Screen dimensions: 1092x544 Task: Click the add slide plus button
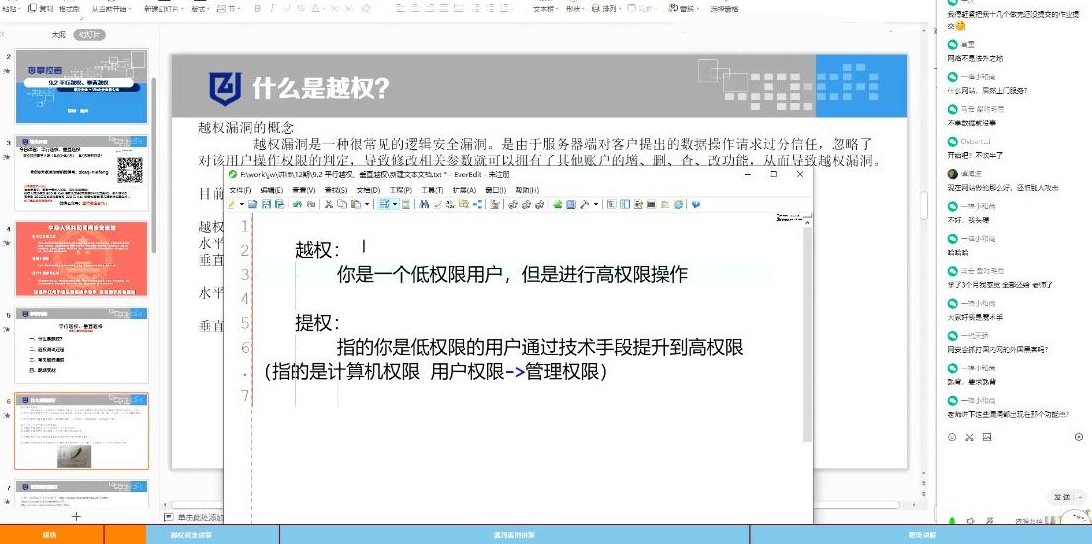click(77, 516)
